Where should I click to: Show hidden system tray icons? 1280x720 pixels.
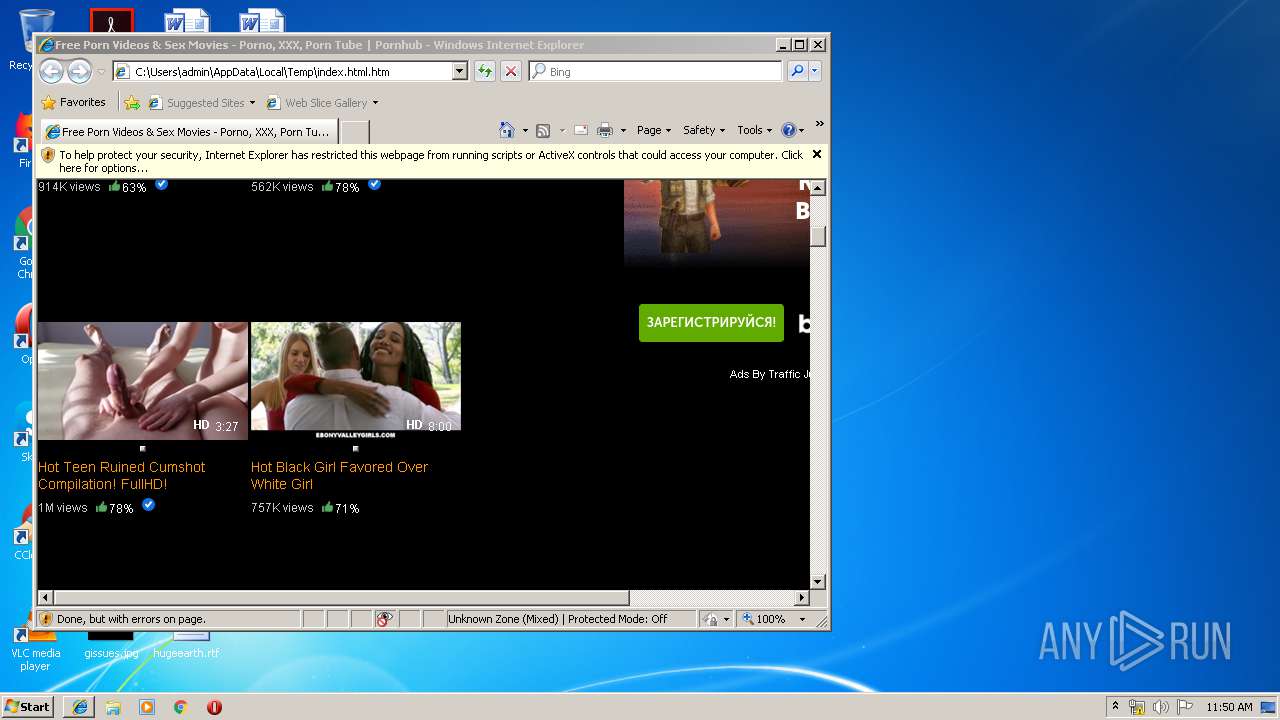click(1116, 707)
